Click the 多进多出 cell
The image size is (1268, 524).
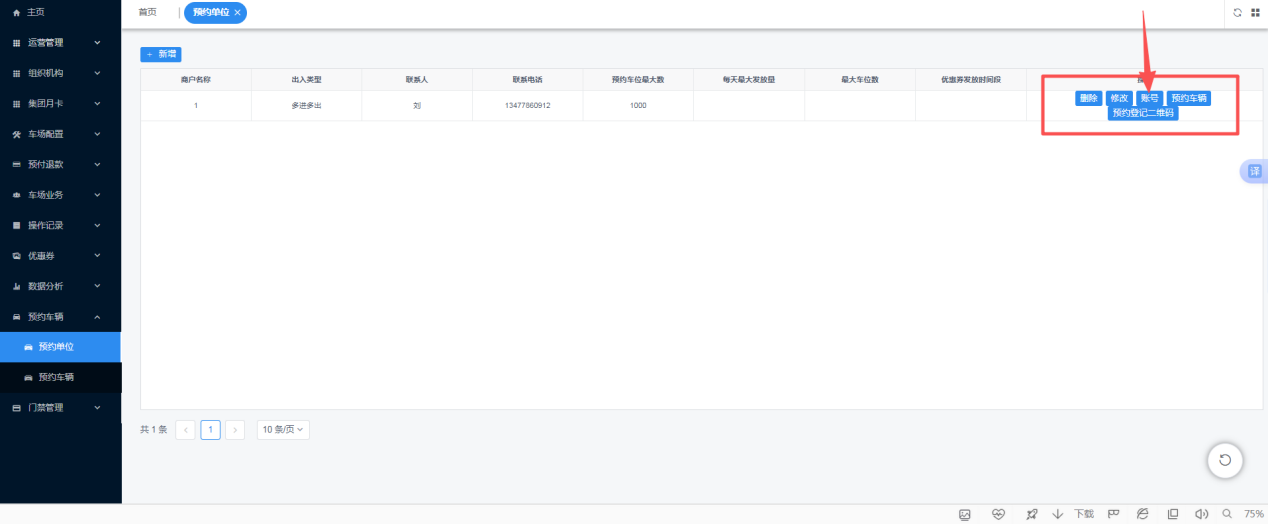306,105
